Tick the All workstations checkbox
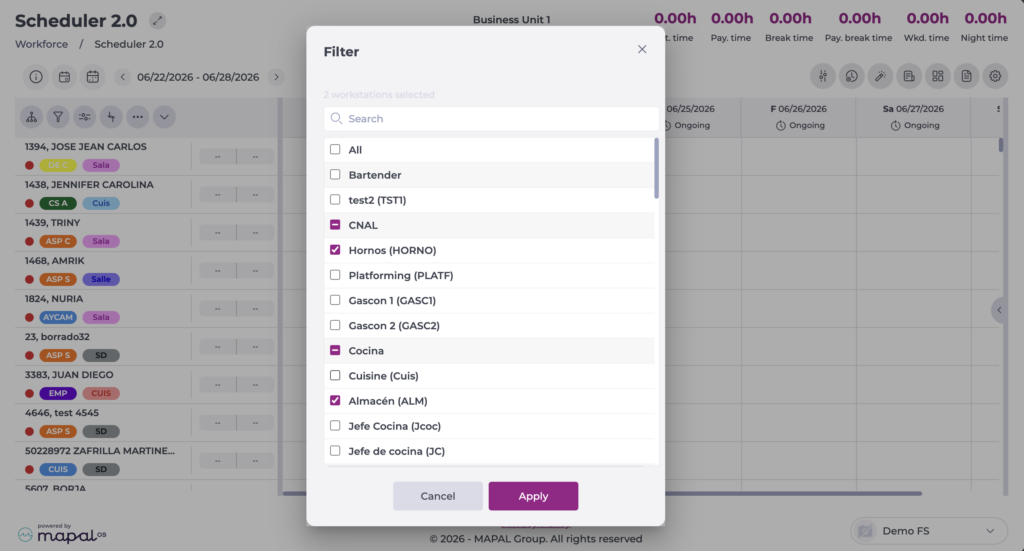Viewport: 1024px width, 551px height. pos(335,150)
